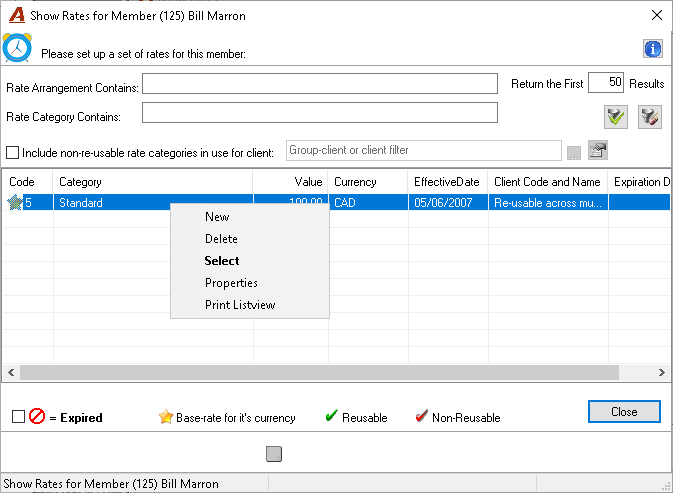Choose New from the context menu
Viewport: 673px width, 493px height.
click(250, 217)
